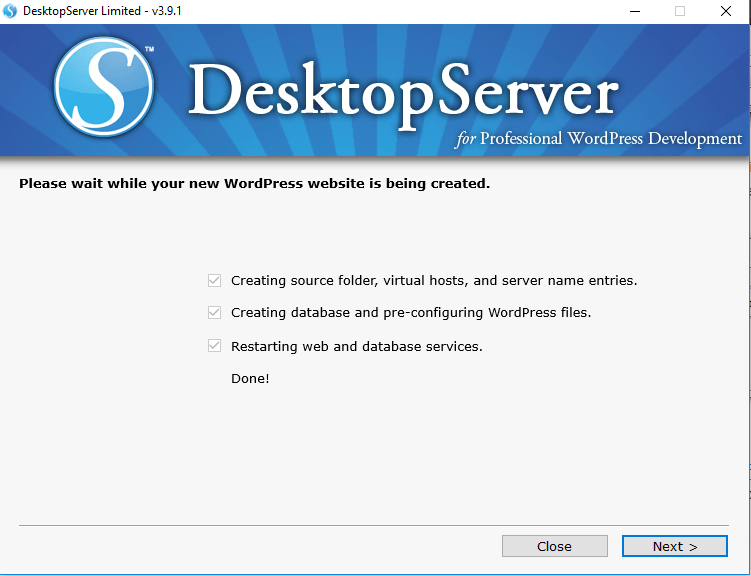Viewport: 751px width, 576px height.
Task: Click the 'Creating database and pre-configuring WordPress' label
Action: (x=410, y=313)
